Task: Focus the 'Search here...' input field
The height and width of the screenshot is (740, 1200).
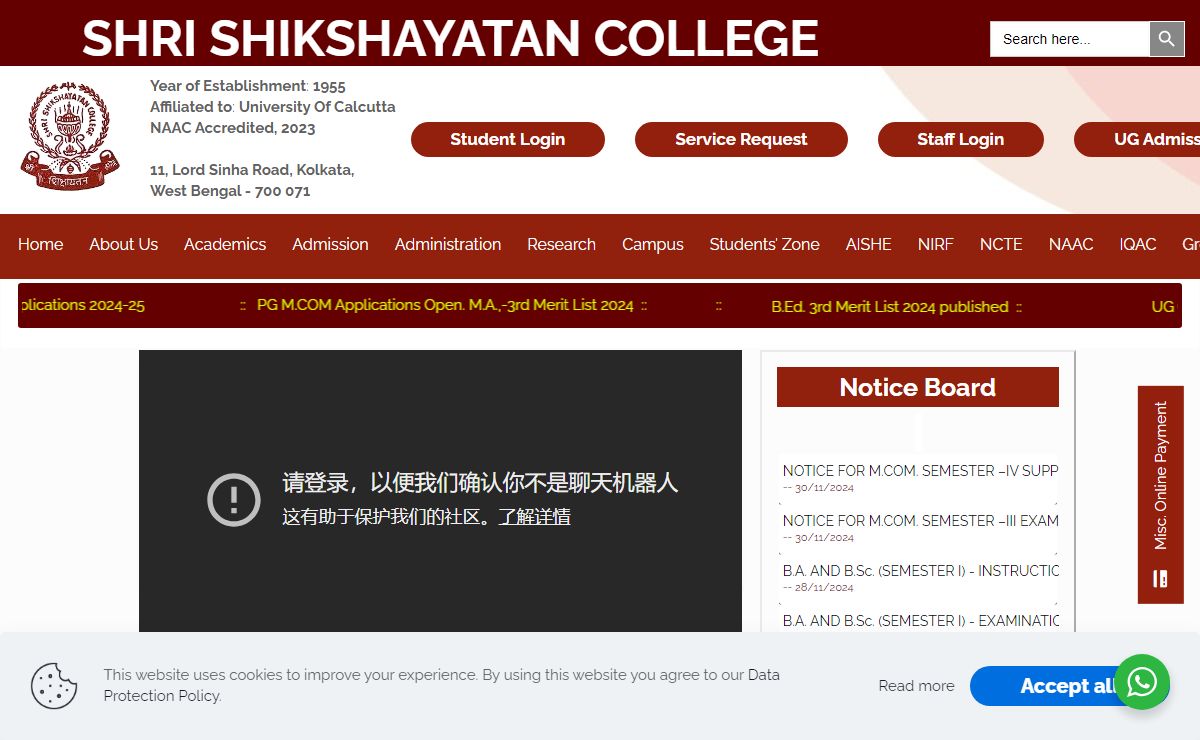Action: pos(1070,39)
